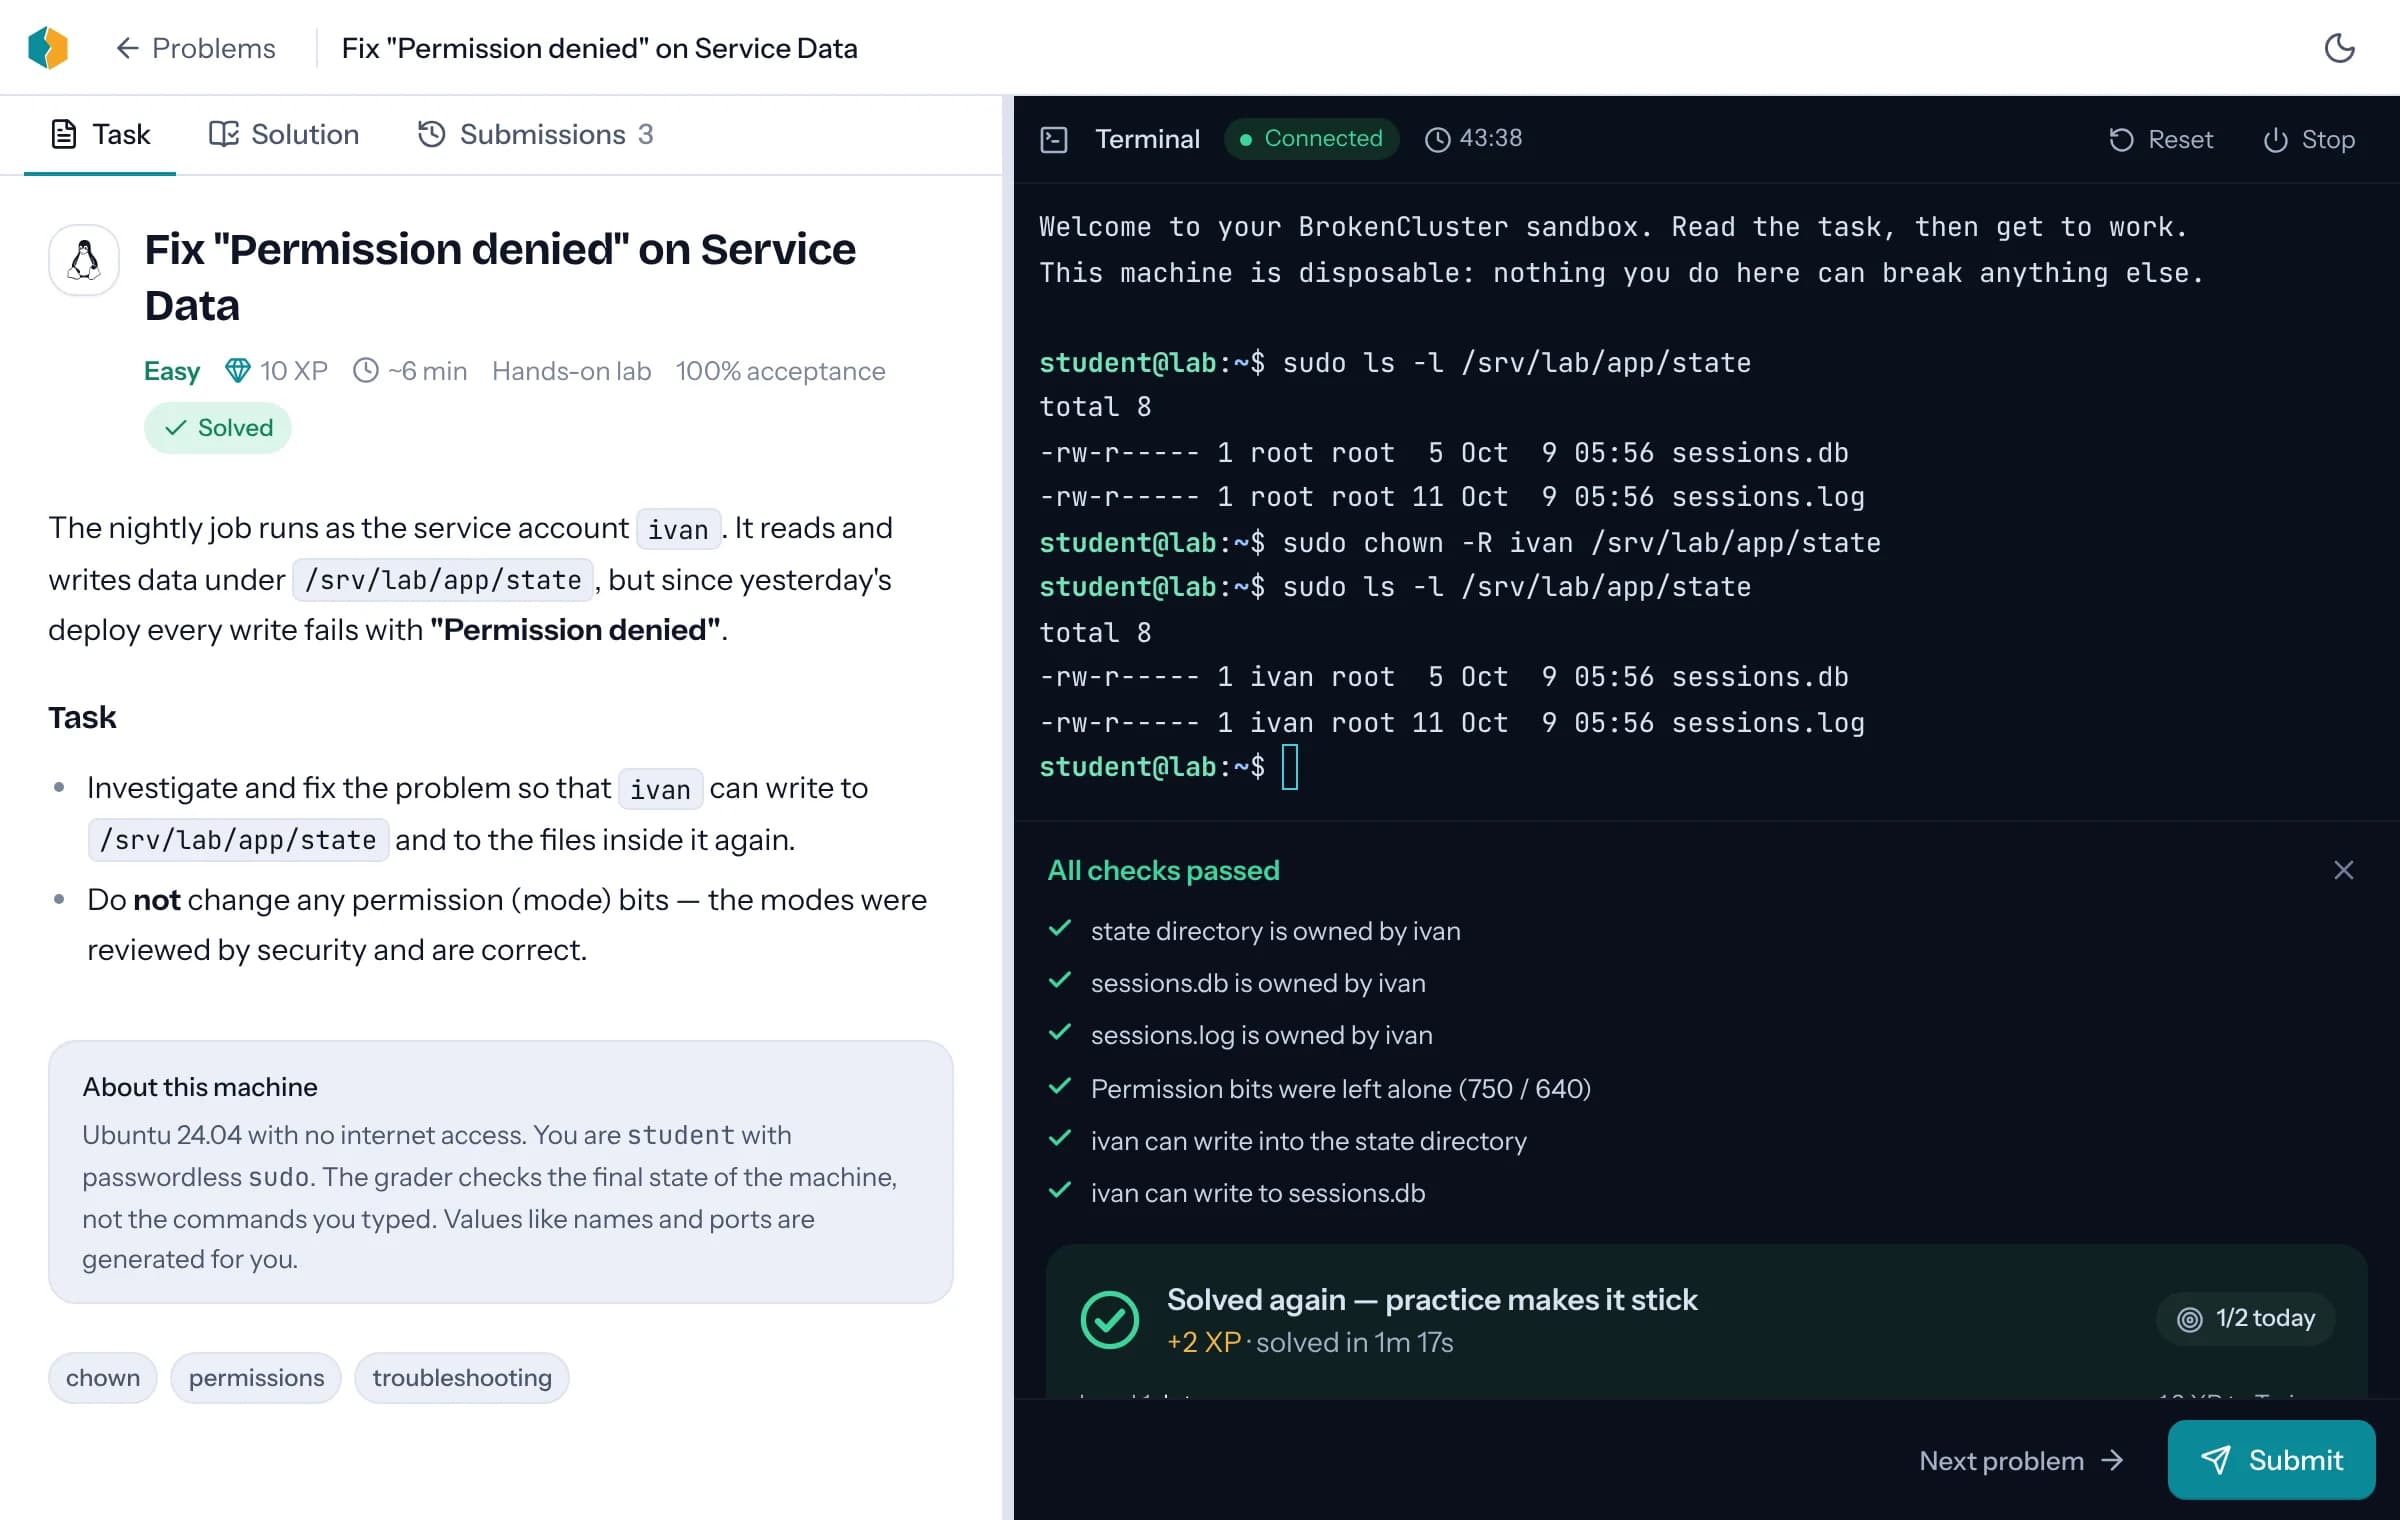Image resolution: width=2400 pixels, height=1520 pixels.
Task: Go back to Problems list
Action: coord(195,48)
